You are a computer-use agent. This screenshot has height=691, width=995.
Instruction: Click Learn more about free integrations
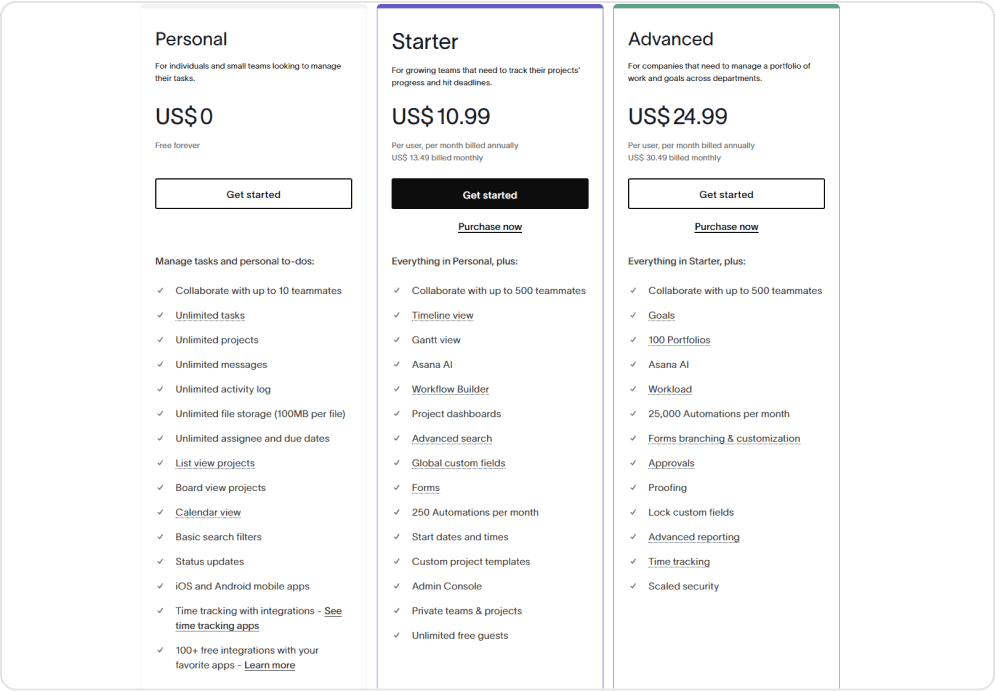(269, 665)
